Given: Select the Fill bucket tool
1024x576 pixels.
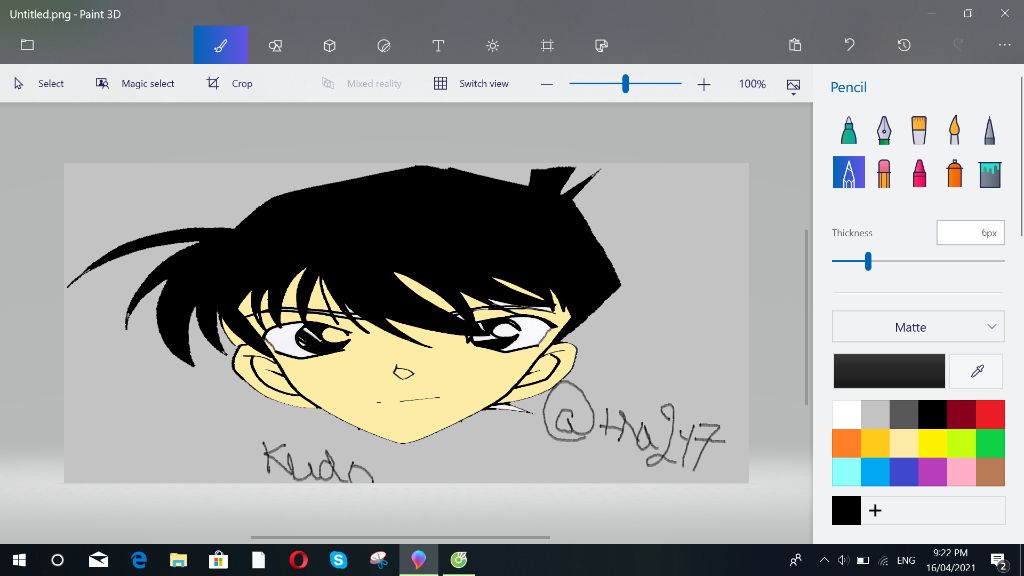Looking at the screenshot, I should click(x=989, y=173).
